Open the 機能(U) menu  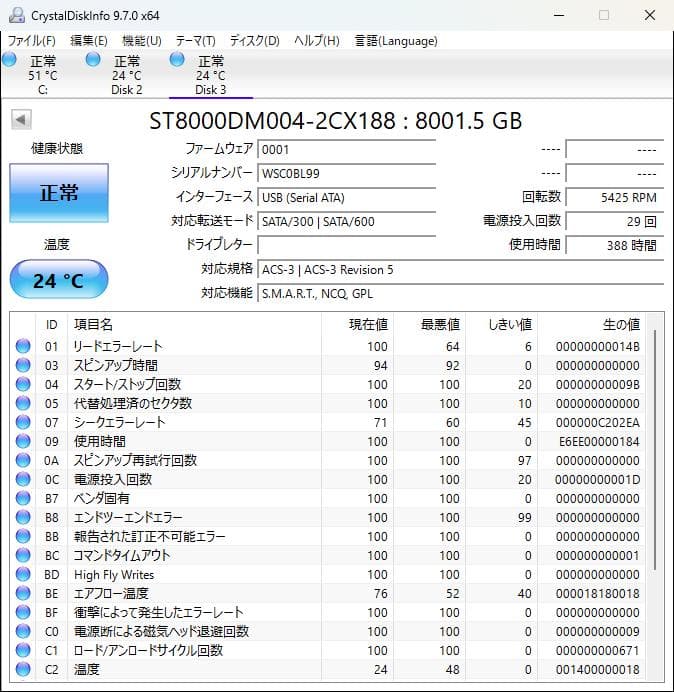[142, 41]
